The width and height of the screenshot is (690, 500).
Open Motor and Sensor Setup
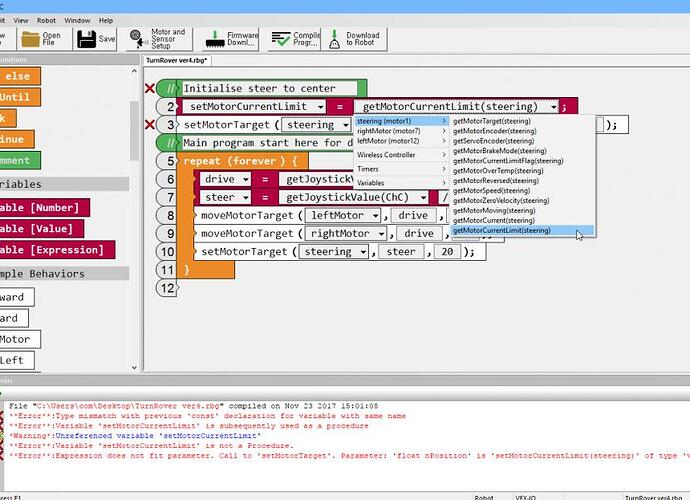[x=160, y=39]
